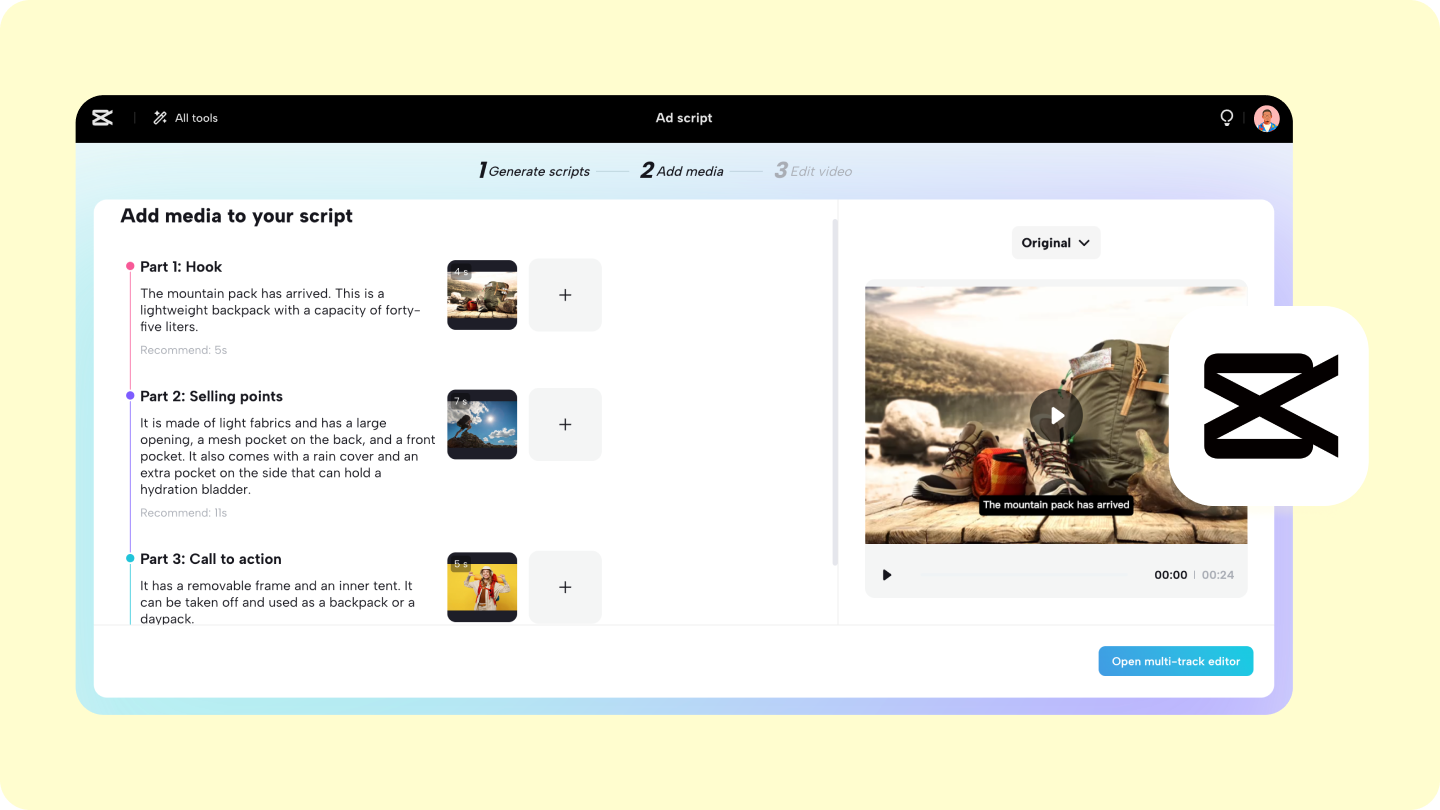Add media with the plus beside Part 1: Hook

coord(565,294)
